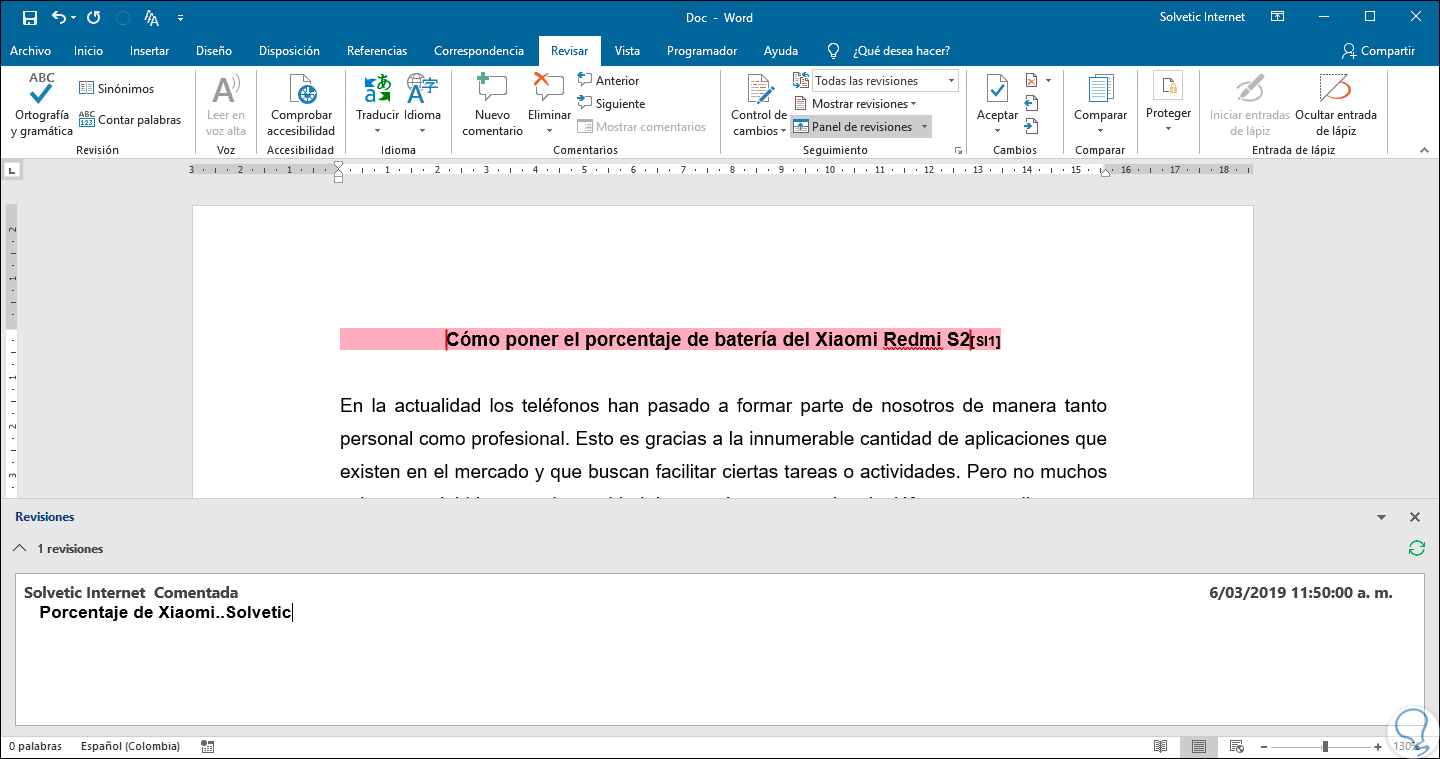
Task: Add a Nuevo comentario
Action: pos(492,90)
